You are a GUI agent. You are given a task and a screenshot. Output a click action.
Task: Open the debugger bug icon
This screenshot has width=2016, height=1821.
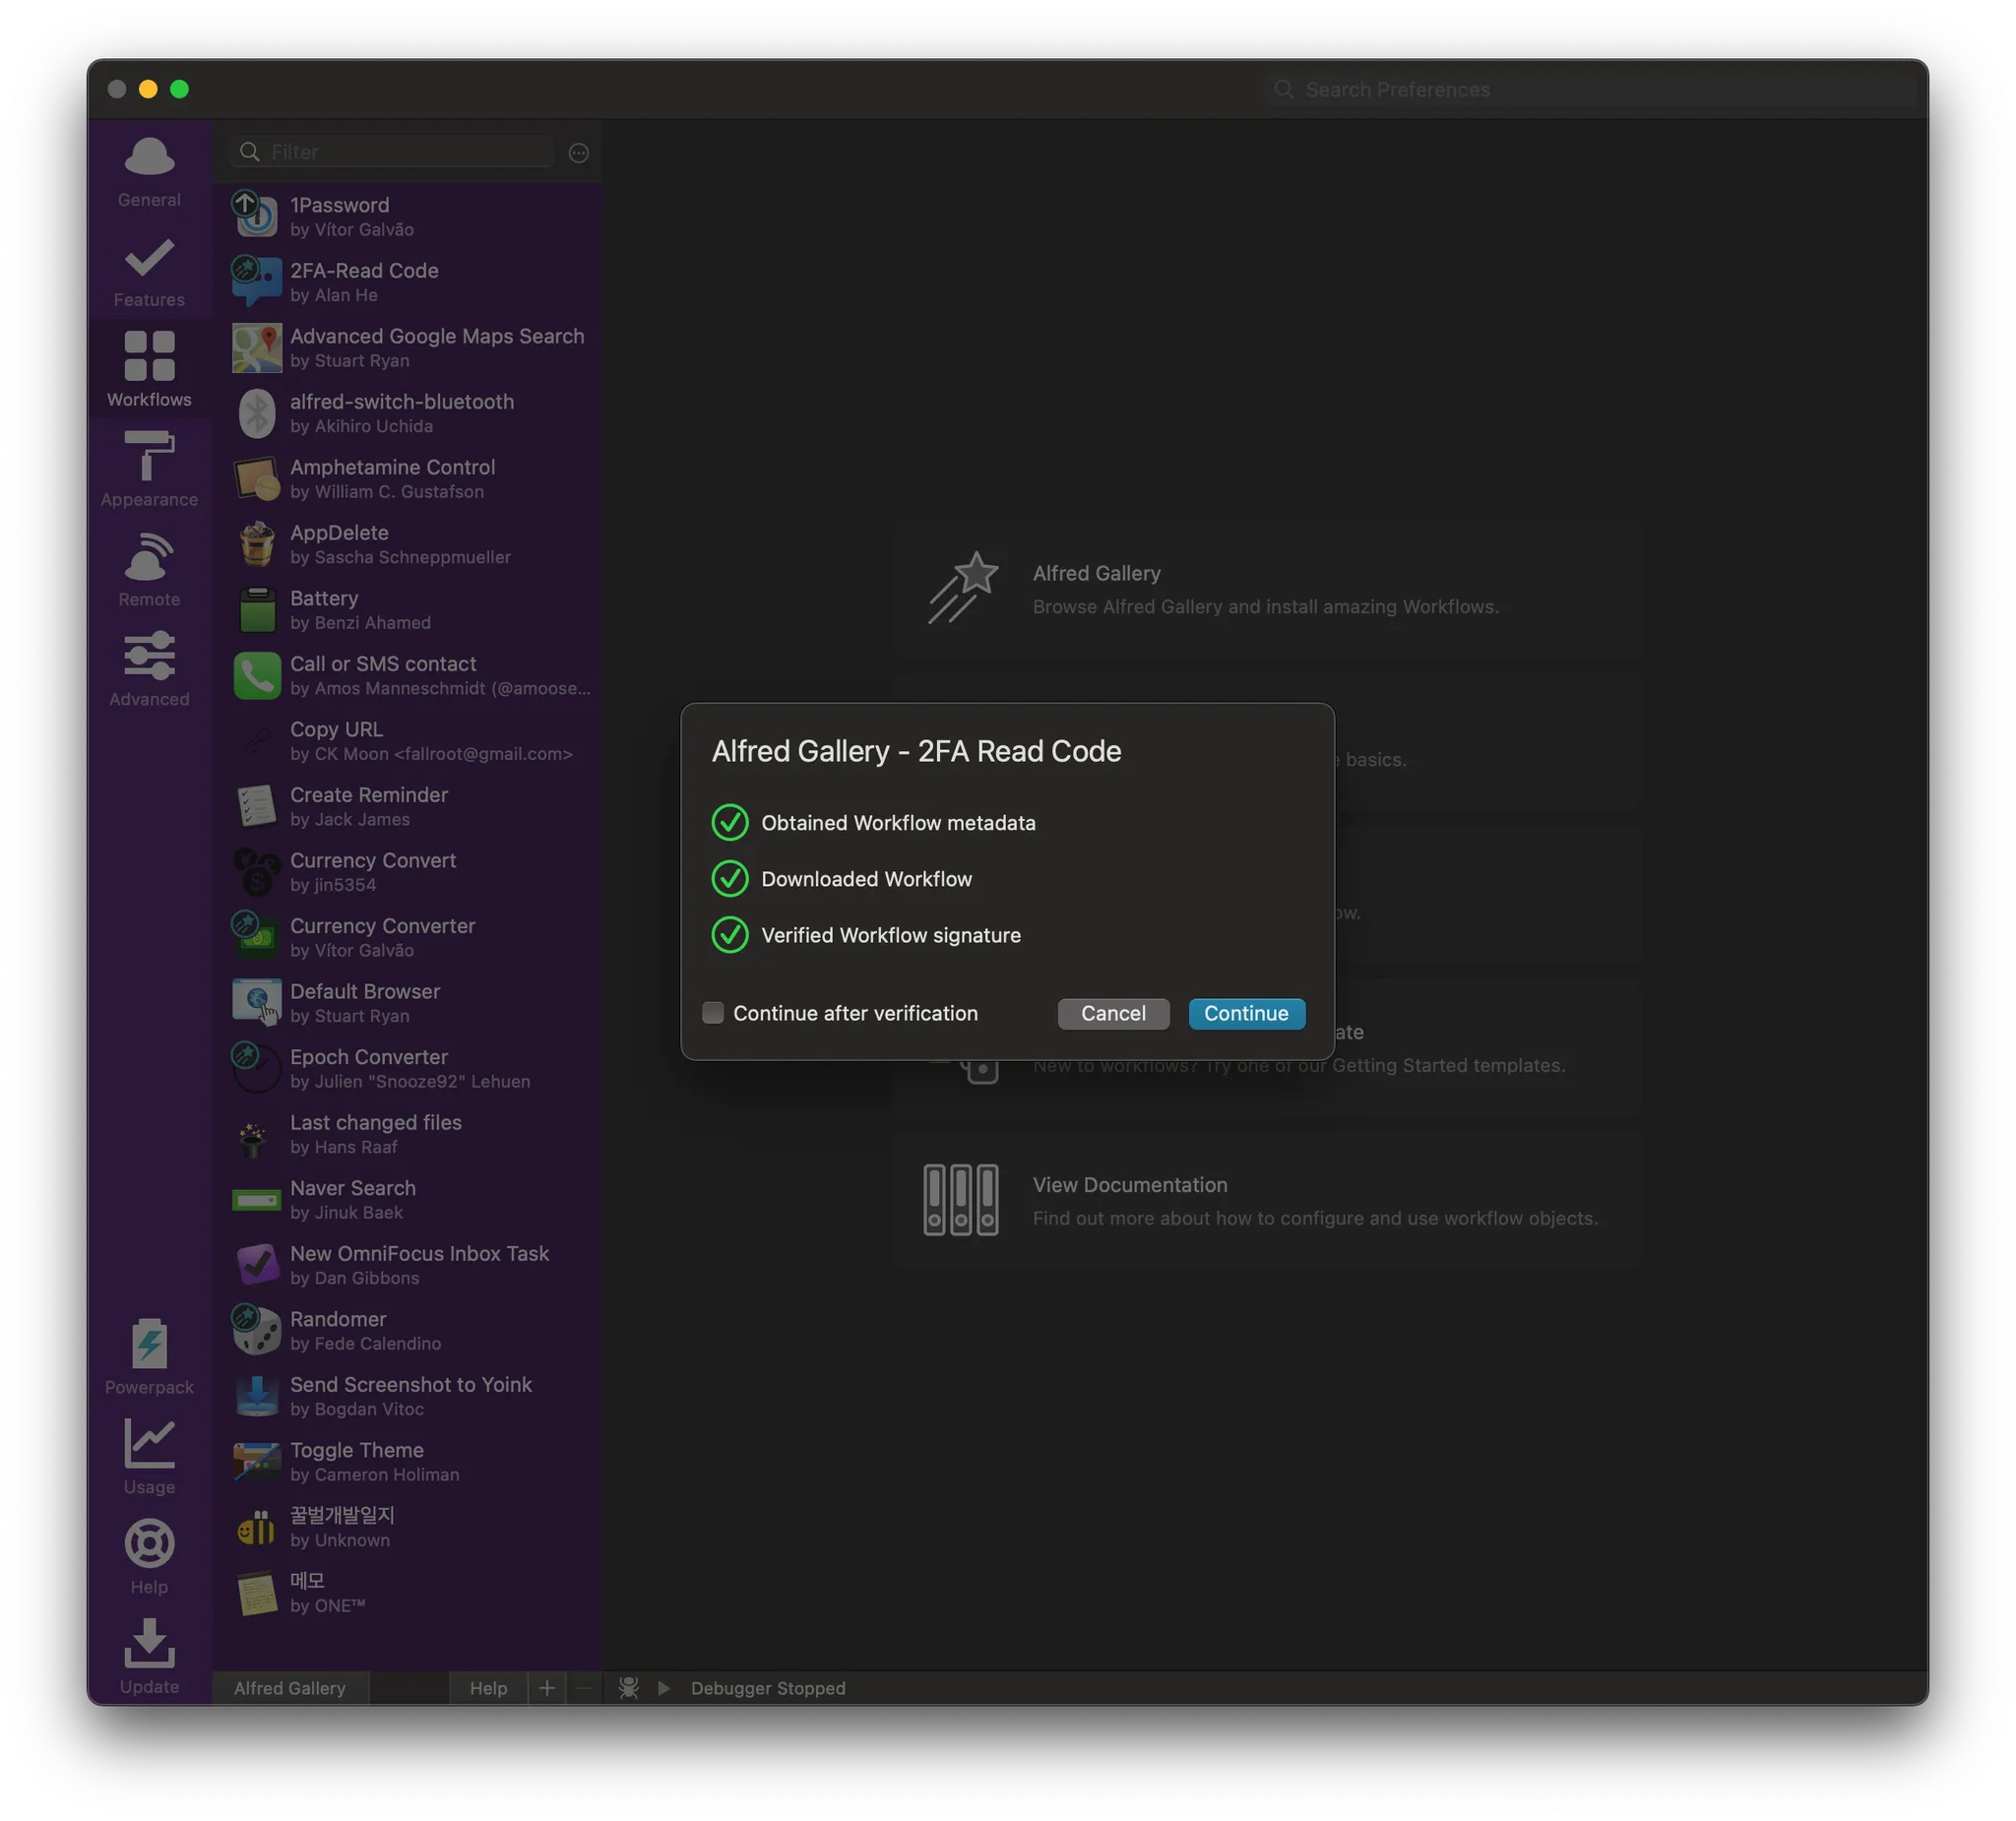pyautogui.click(x=629, y=1688)
